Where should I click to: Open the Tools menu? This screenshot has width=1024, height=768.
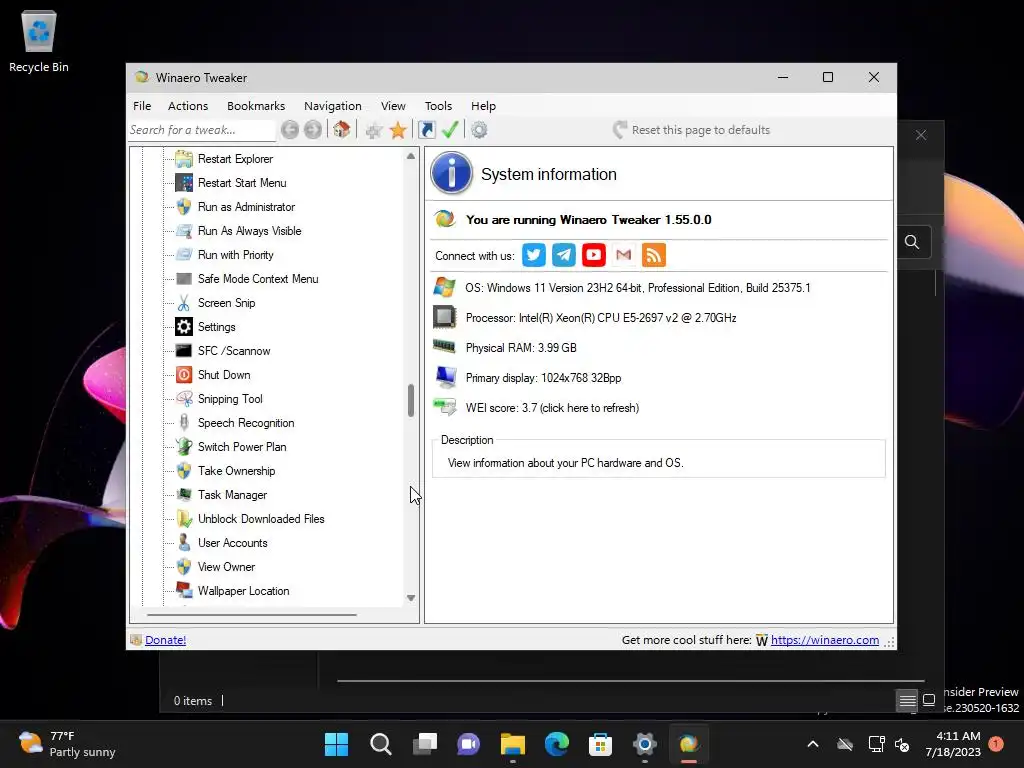[438, 106]
